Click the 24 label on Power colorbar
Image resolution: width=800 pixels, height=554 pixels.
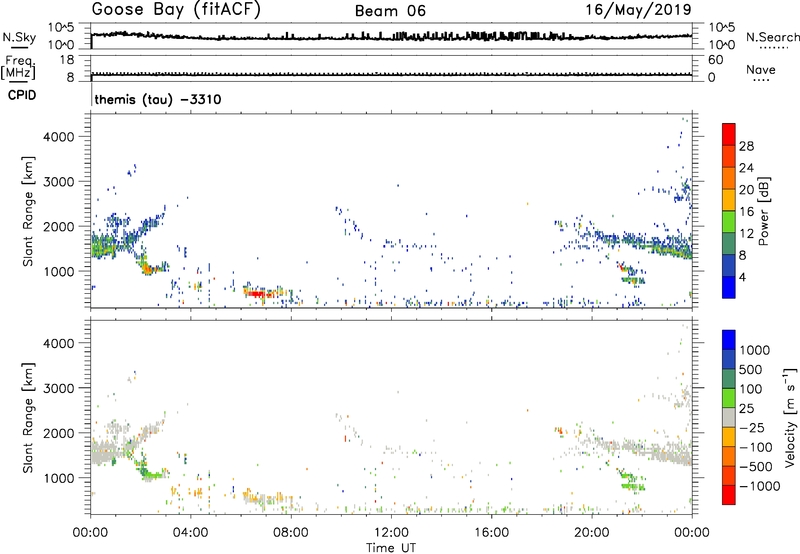coord(746,168)
